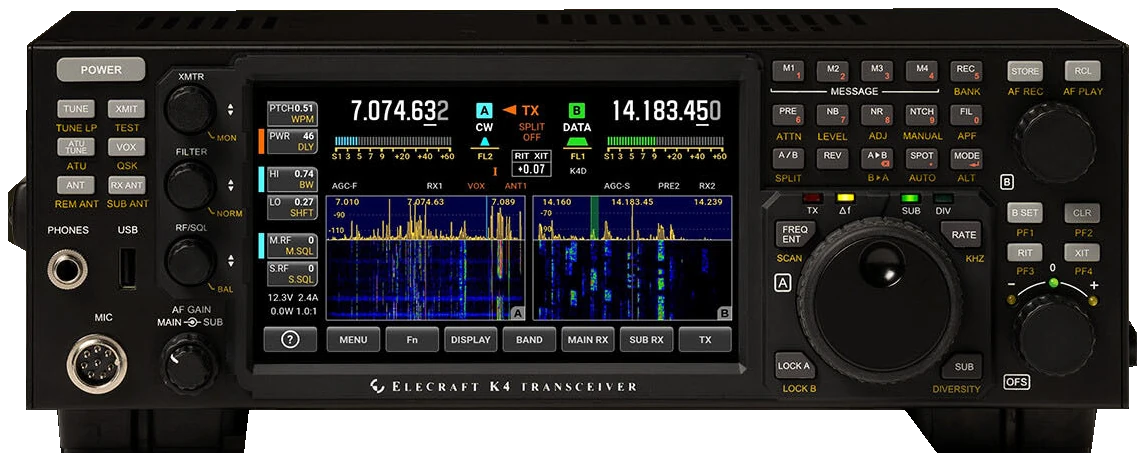
Task: Tap the 7.074.632 VFO A frequency display
Action: click(399, 110)
